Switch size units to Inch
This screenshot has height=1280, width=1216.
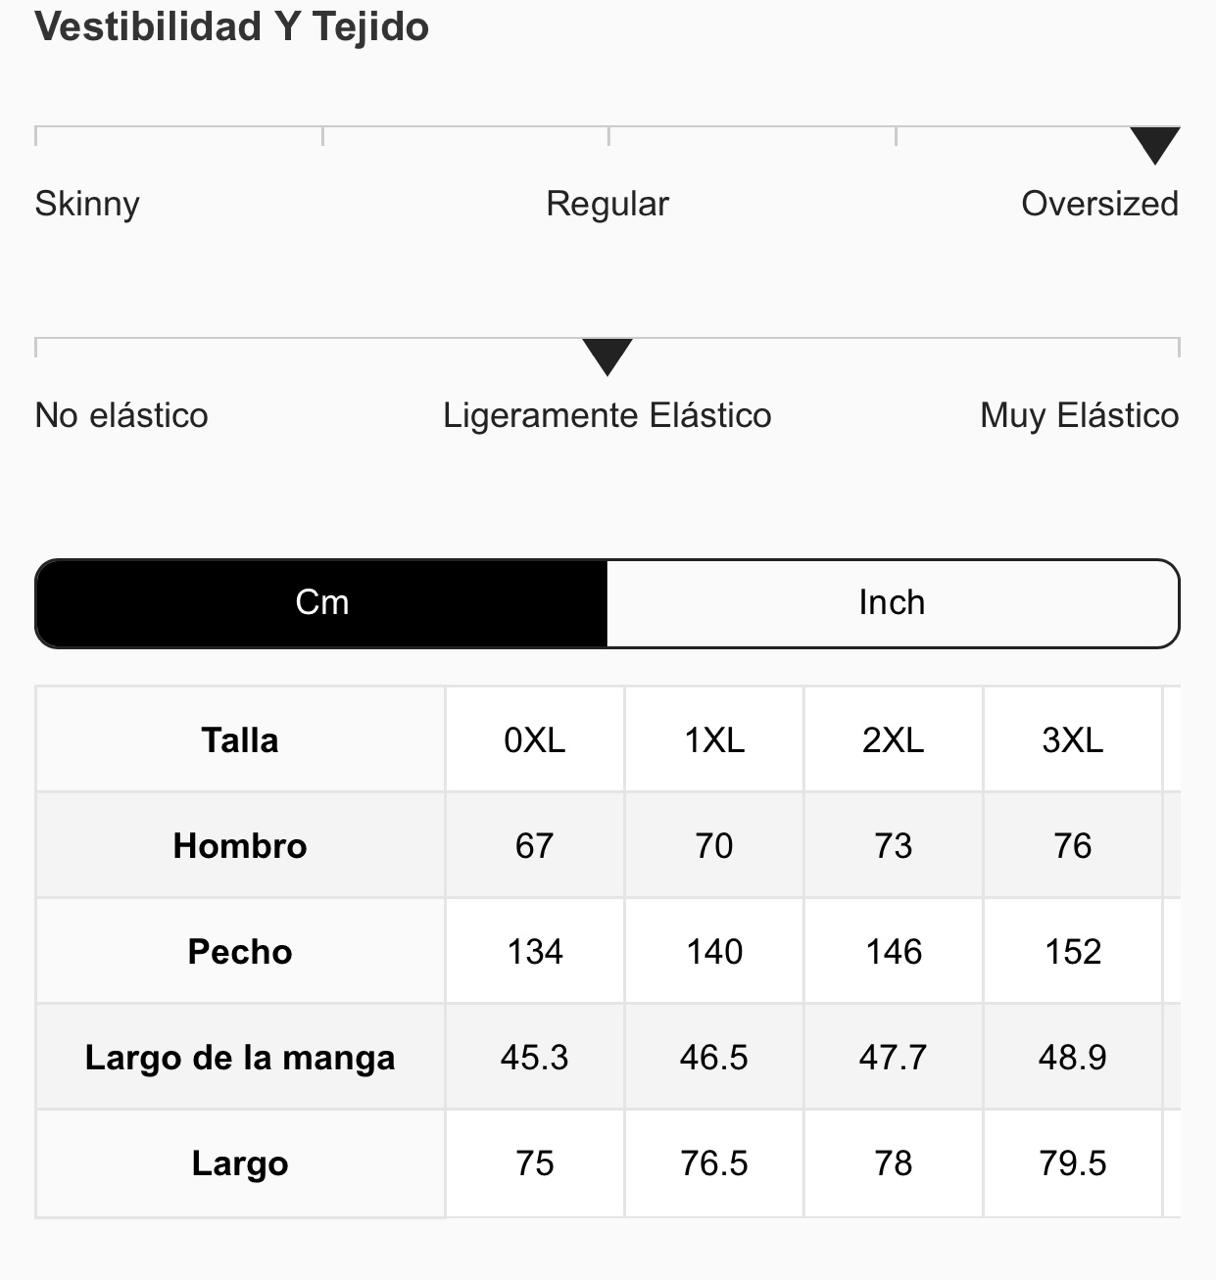[x=892, y=603]
